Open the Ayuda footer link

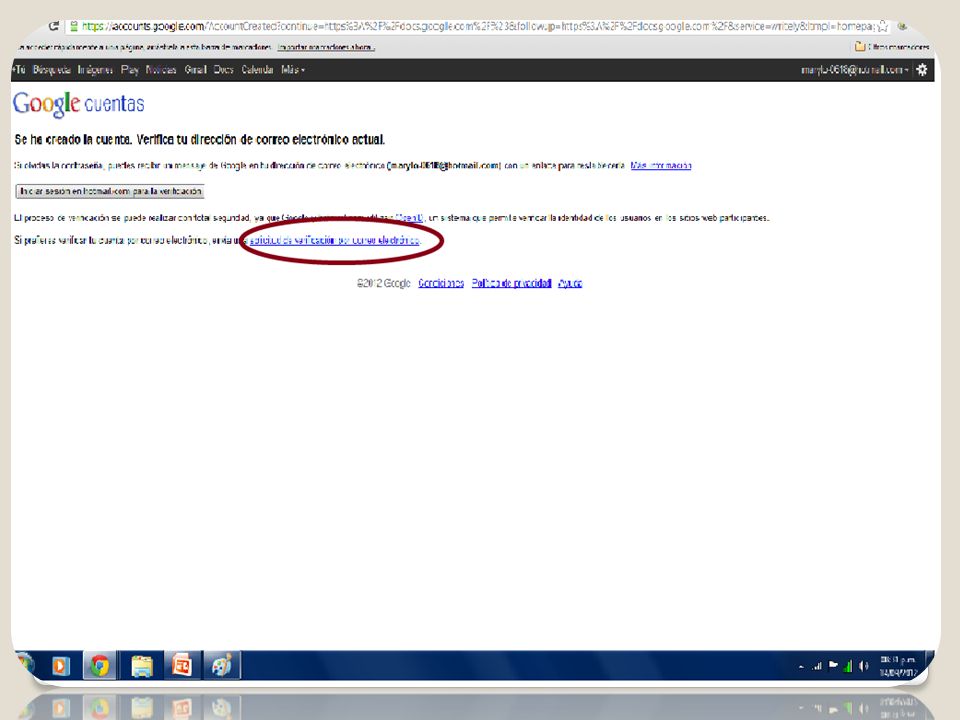[570, 283]
